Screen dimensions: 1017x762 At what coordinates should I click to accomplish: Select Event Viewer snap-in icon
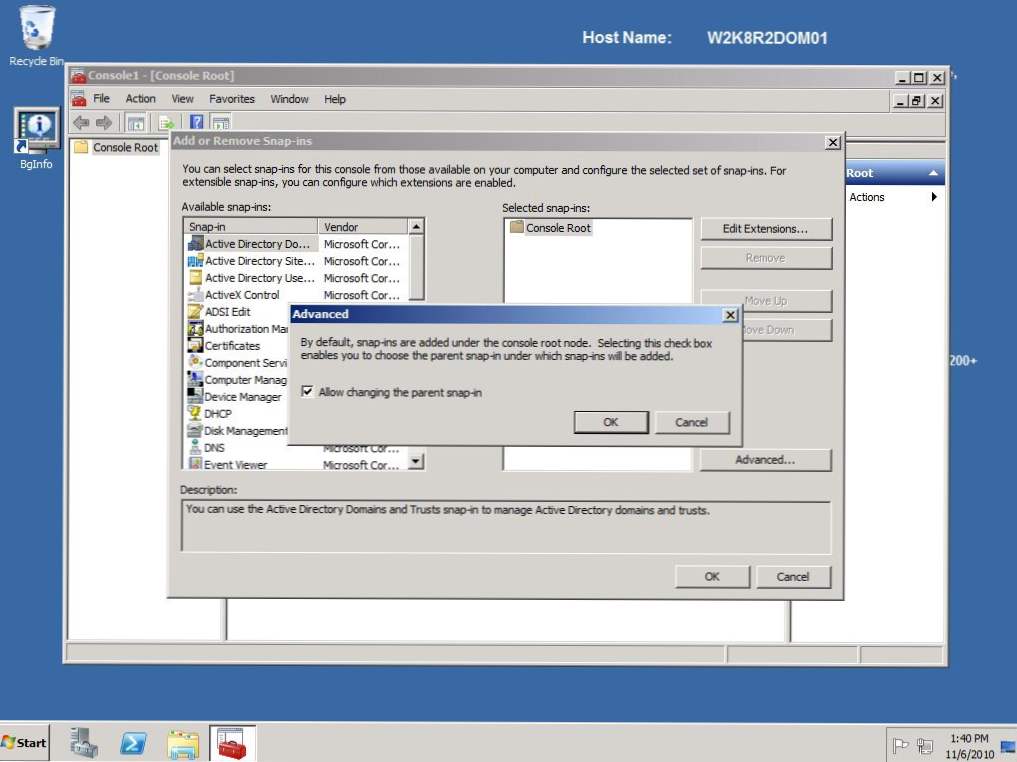[x=195, y=464]
